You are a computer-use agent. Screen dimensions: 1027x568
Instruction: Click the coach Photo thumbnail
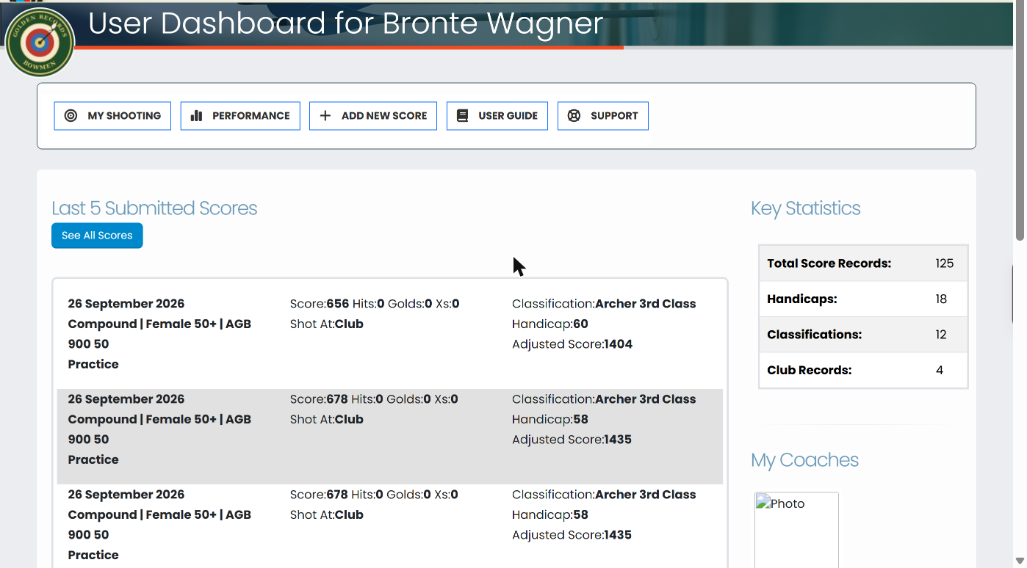click(796, 530)
